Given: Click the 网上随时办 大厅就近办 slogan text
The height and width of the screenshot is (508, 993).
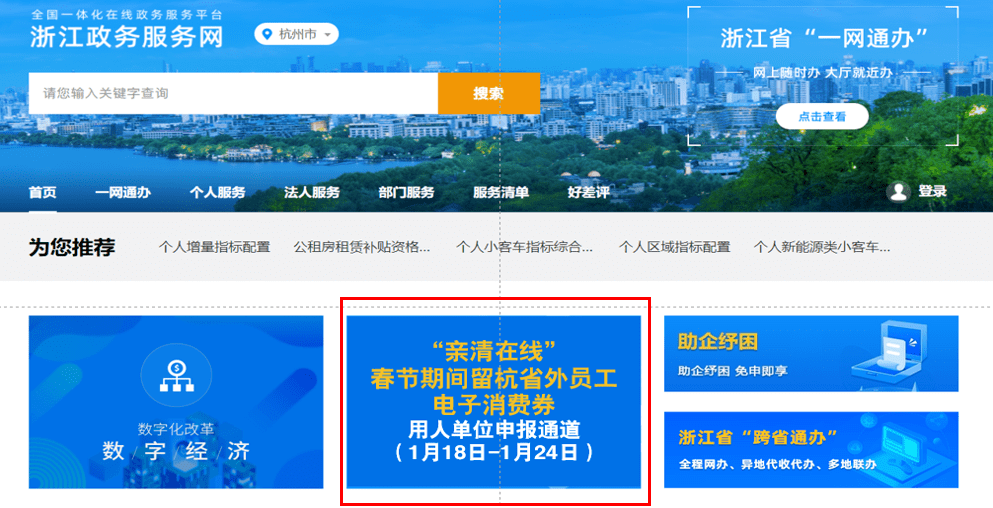Looking at the screenshot, I should point(823,73).
